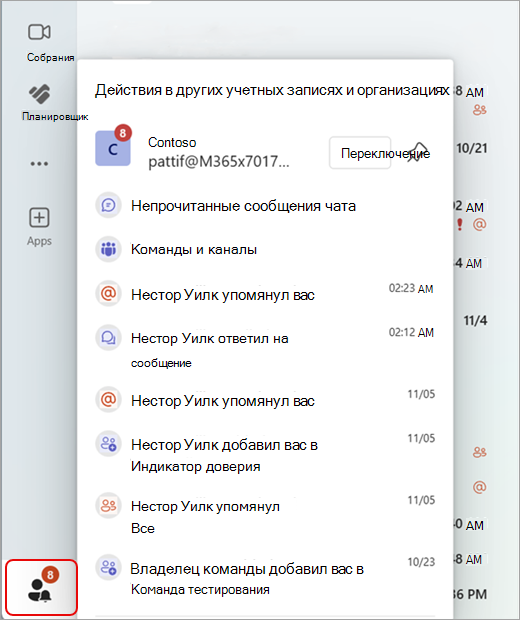Click the Contoso account name

(172, 142)
